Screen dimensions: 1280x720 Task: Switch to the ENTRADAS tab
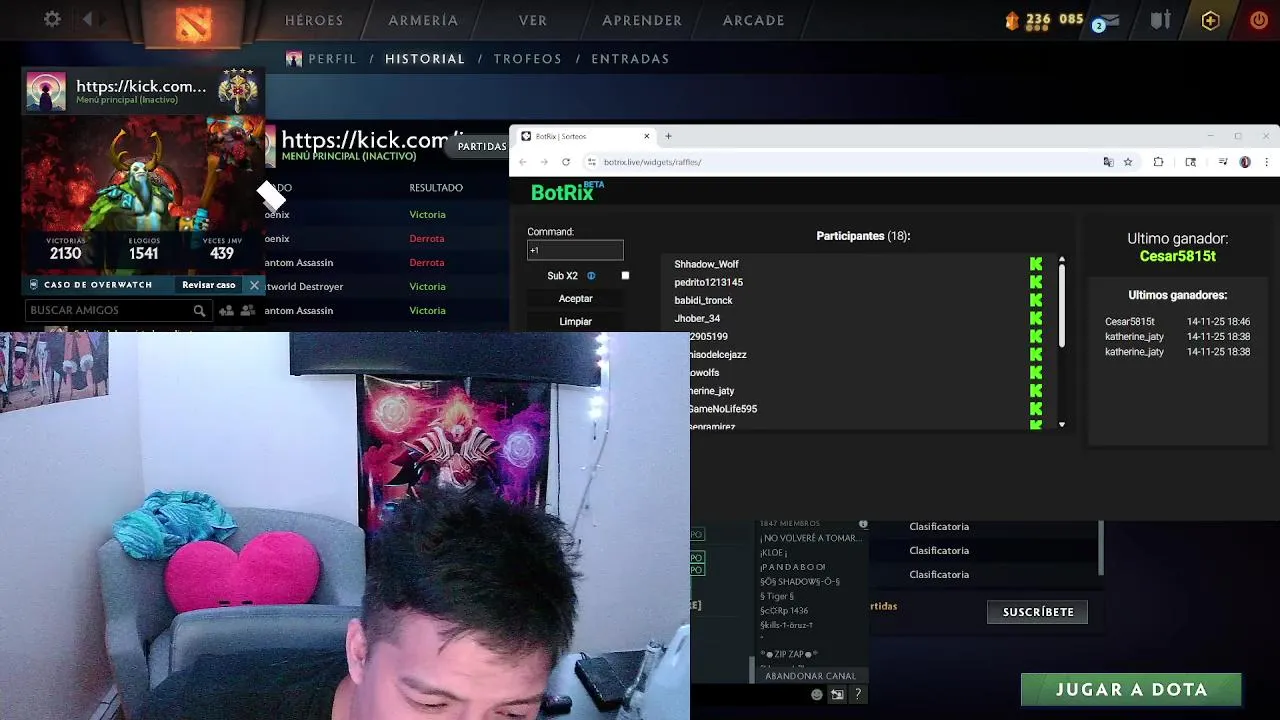tap(630, 59)
